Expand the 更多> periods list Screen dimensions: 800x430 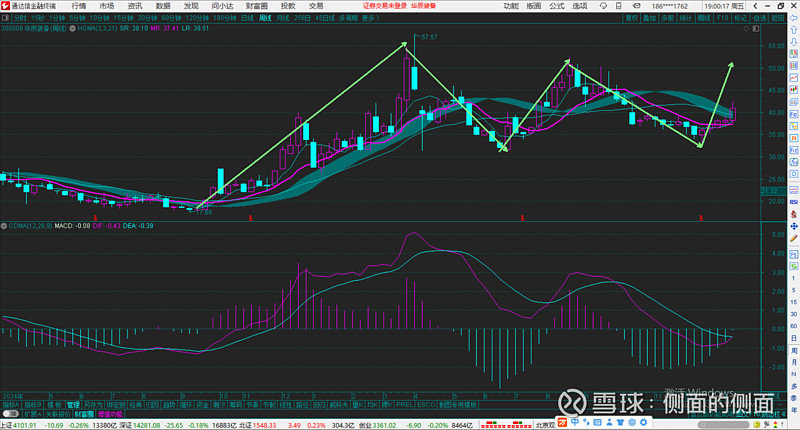coord(370,18)
